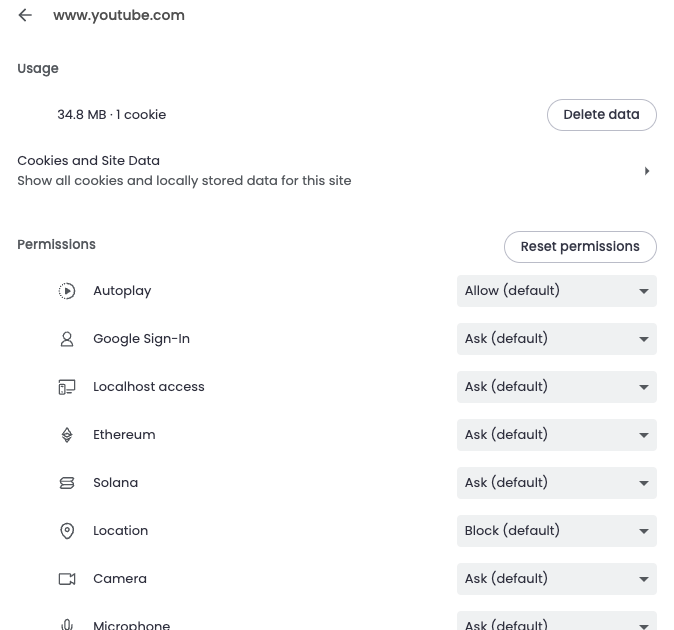Viewport: 674px width, 630px height.
Task: Open the Location Block (default) dropdown
Action: coord(557,531)
